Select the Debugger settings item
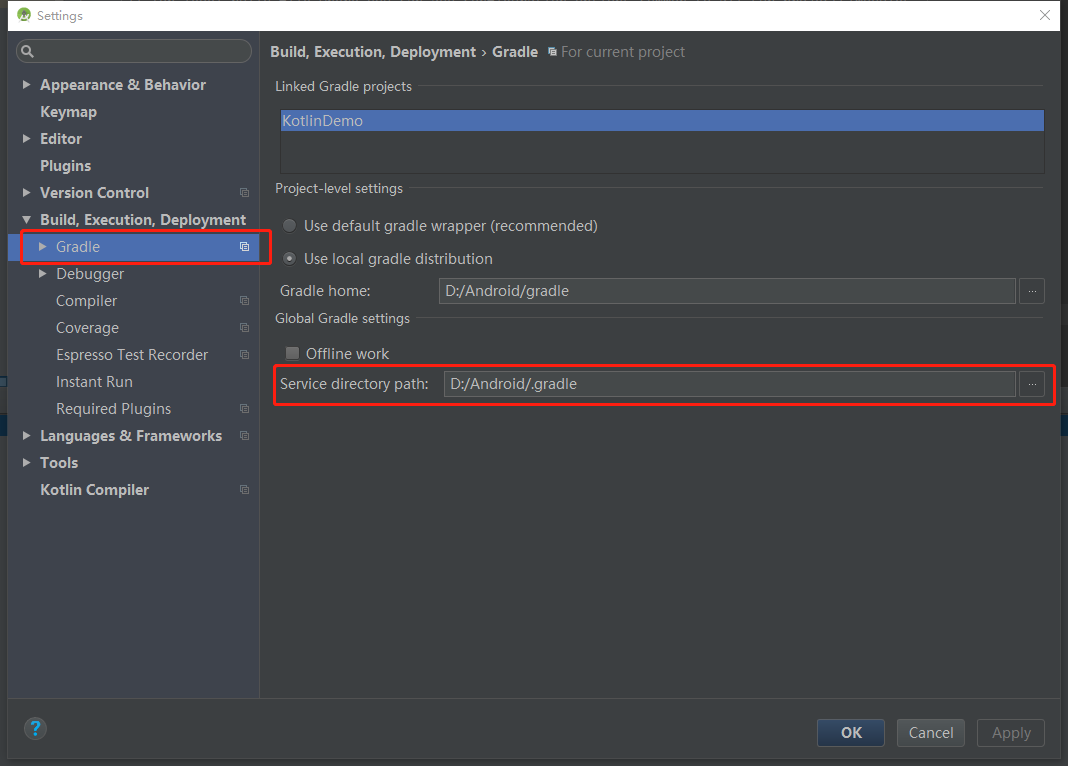Viewport: 1068px width, 766px height. point(90,274)
